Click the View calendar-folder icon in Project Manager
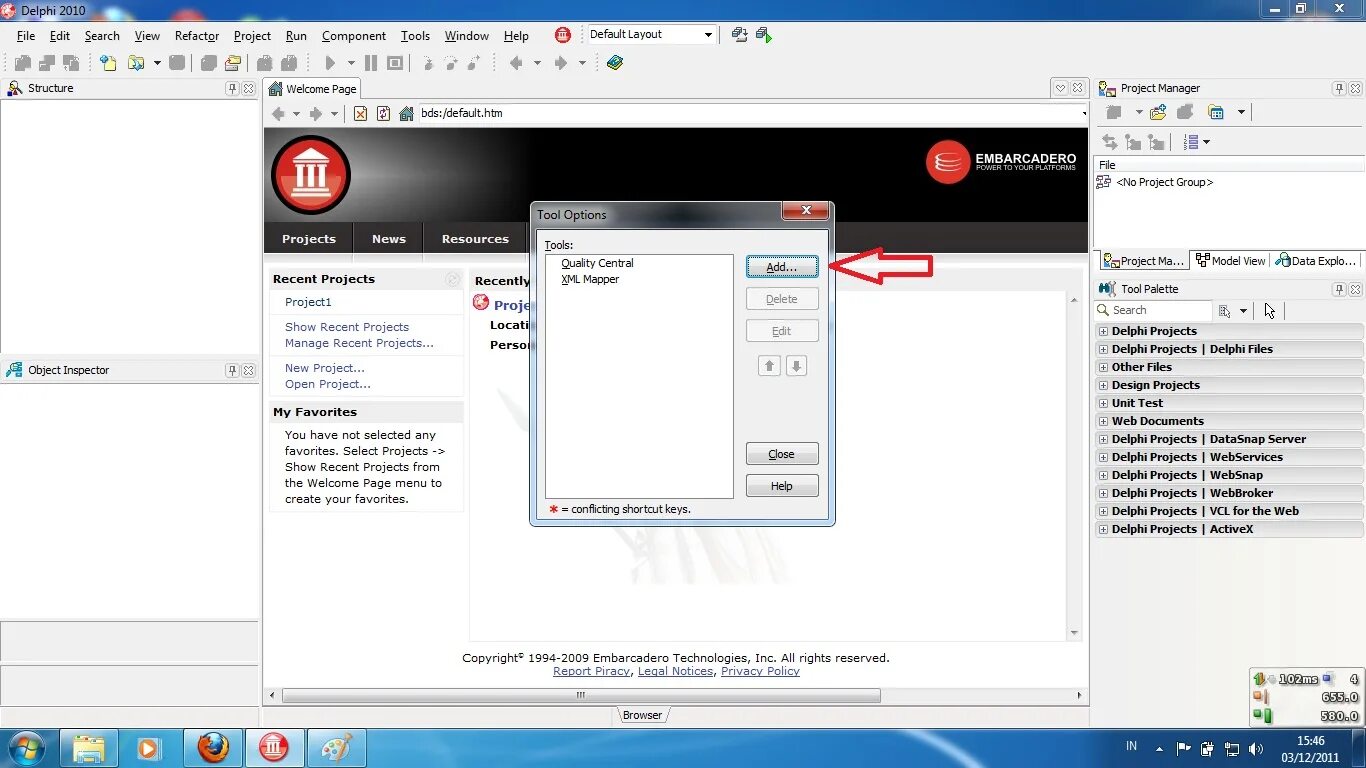The image size is (1366, 768). click(1216, 112)
